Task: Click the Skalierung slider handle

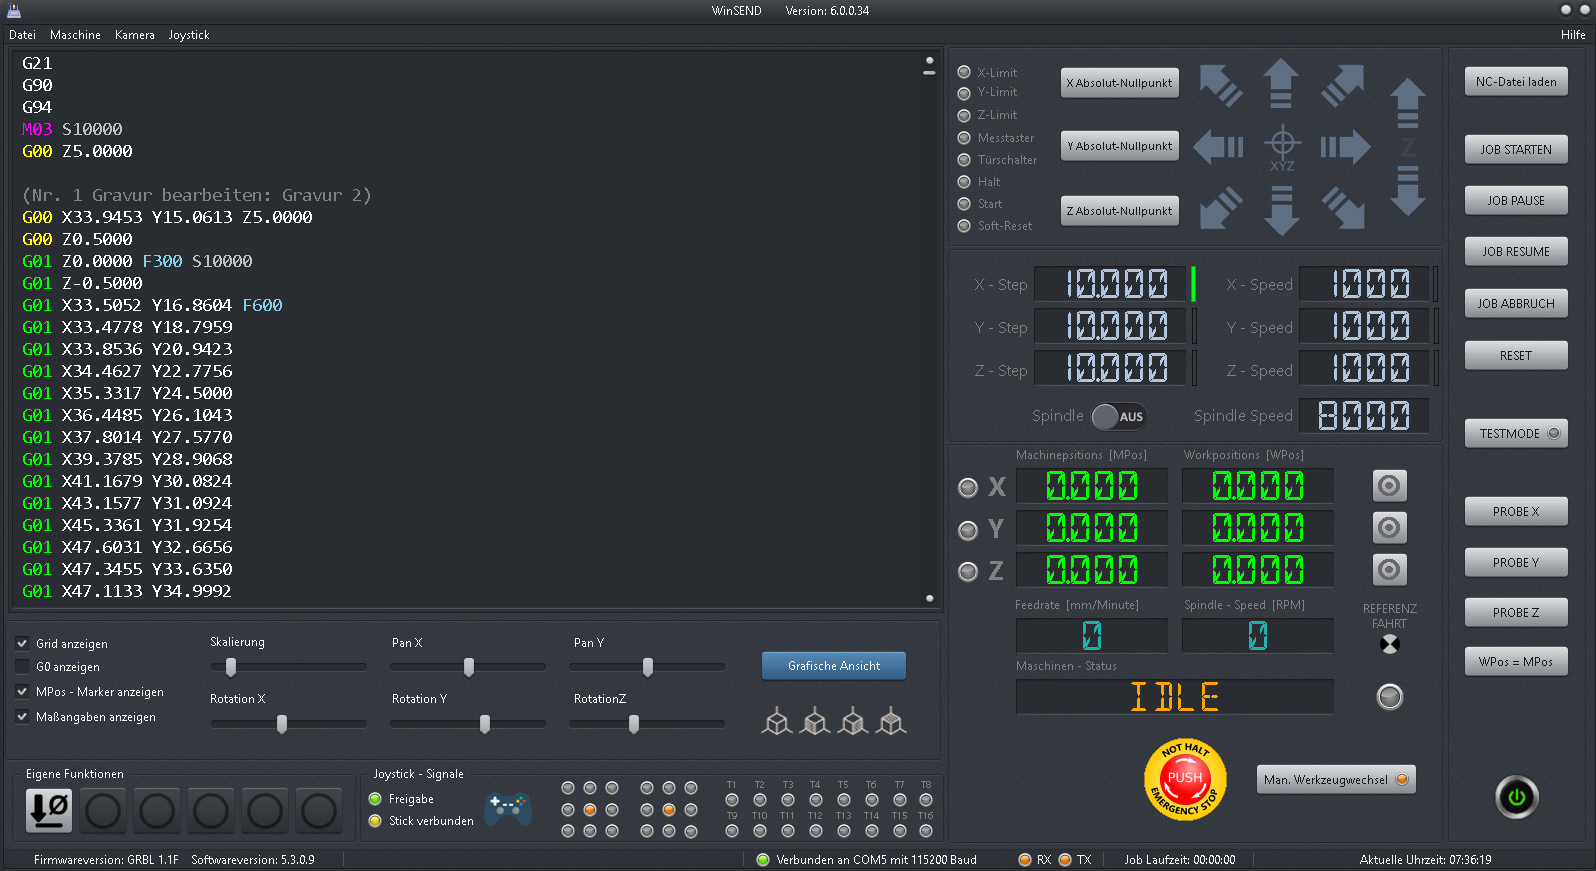Action: point(231,667)
